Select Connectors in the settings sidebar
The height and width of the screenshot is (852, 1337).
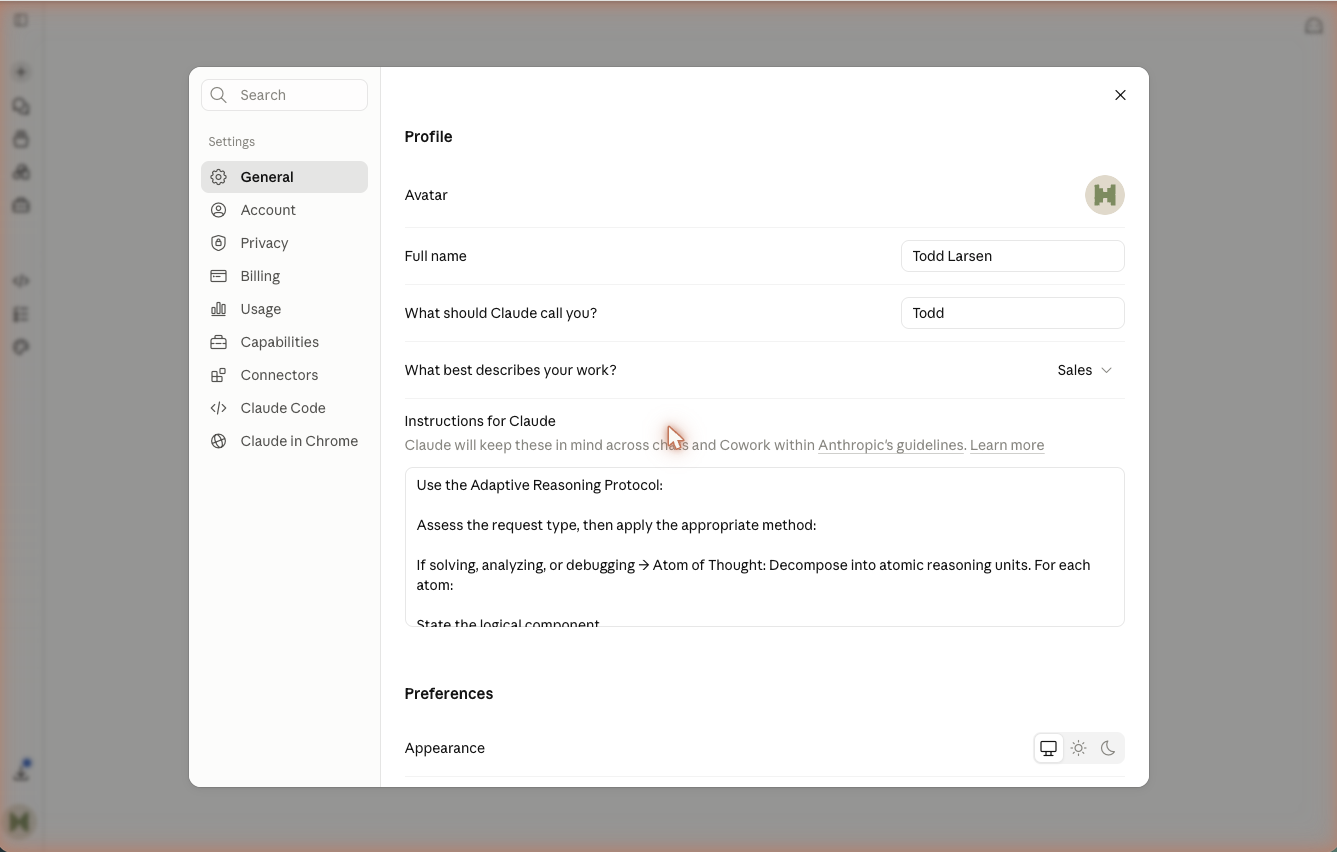284,375
